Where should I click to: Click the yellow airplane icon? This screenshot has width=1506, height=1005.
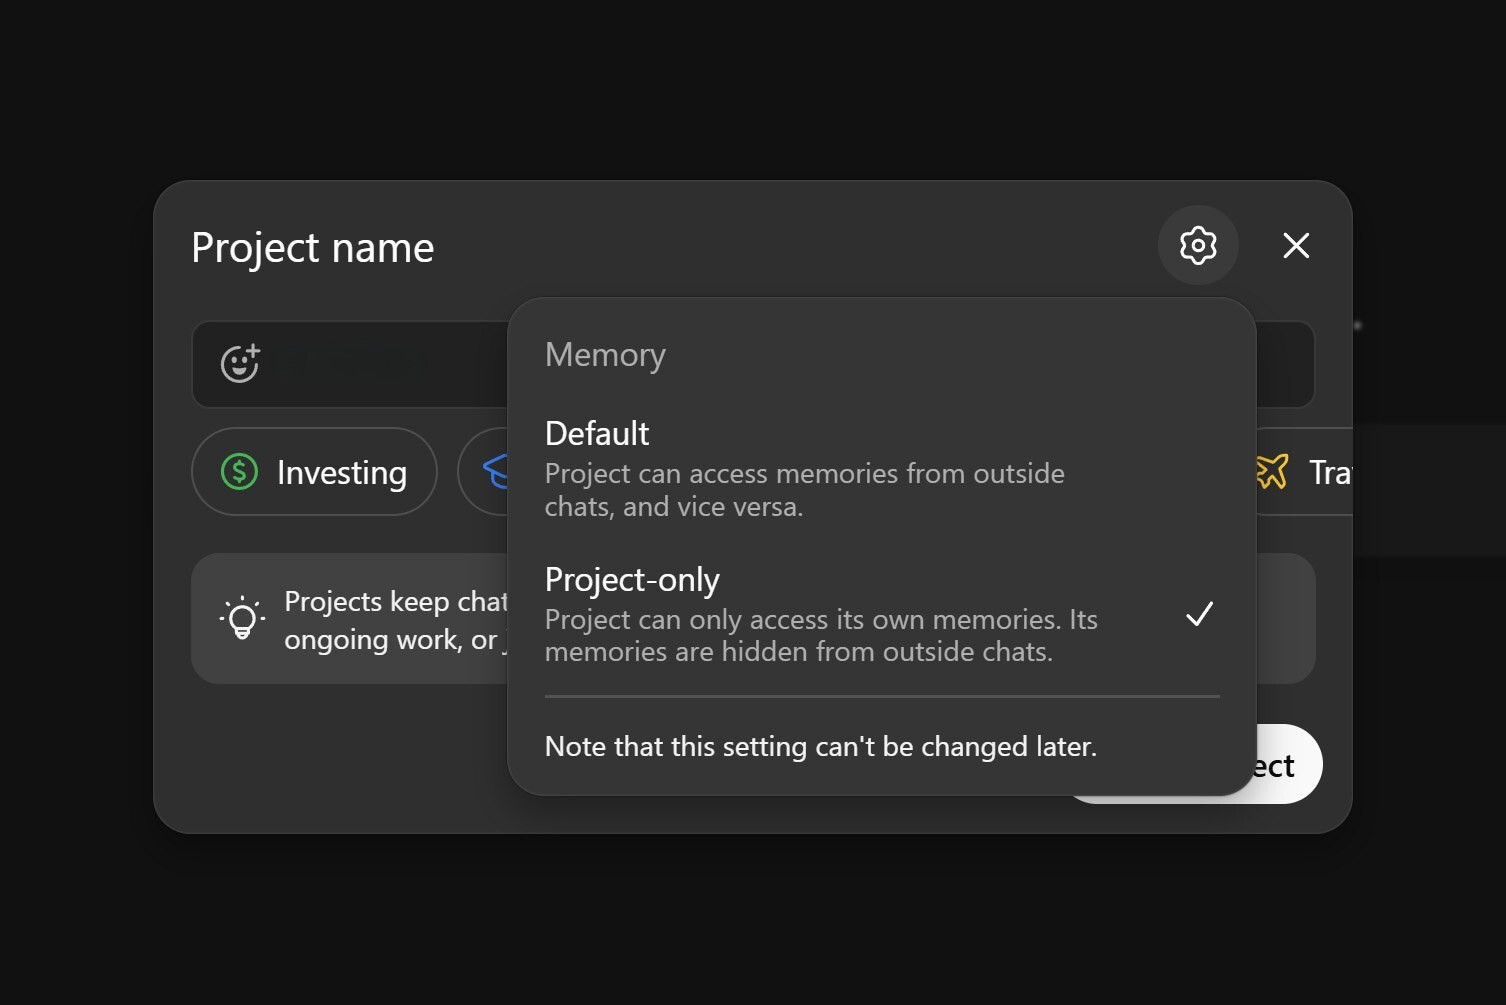click(x=1272, y=471)
